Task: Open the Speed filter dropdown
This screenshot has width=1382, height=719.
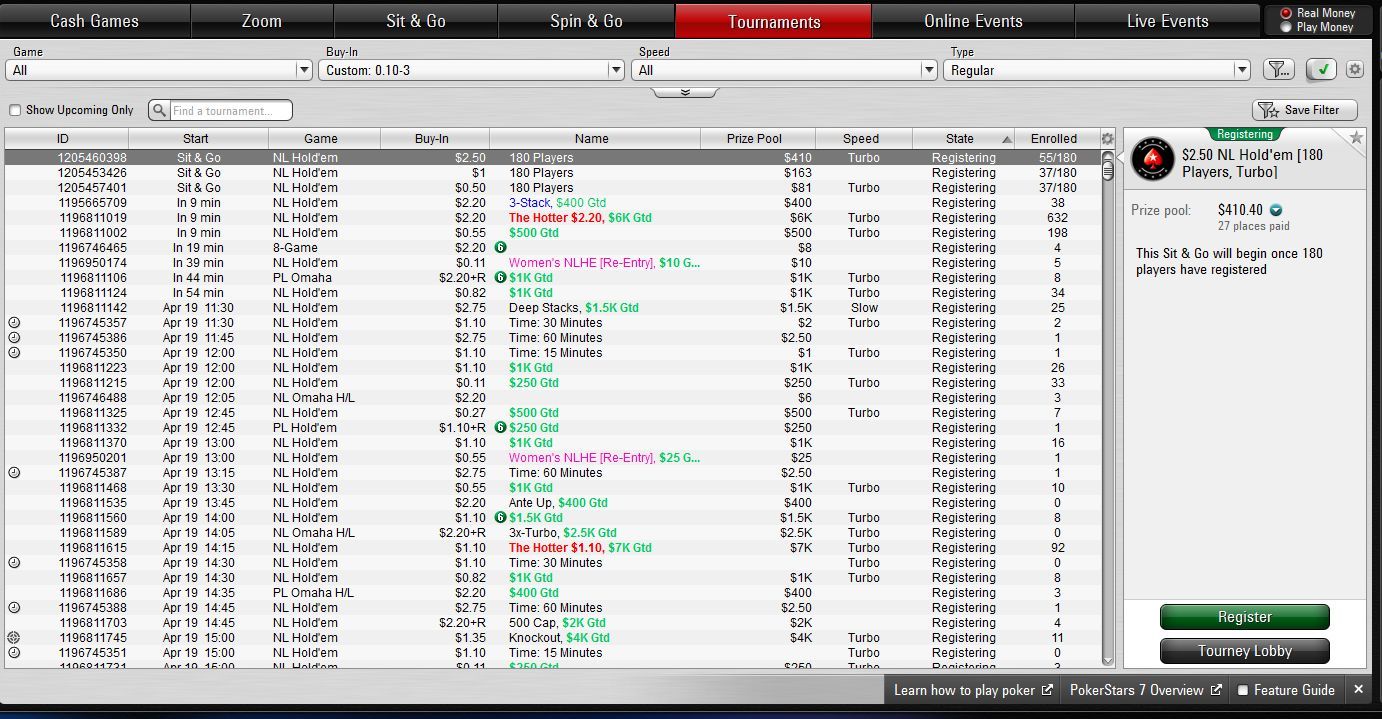Action: pos(784,70)
